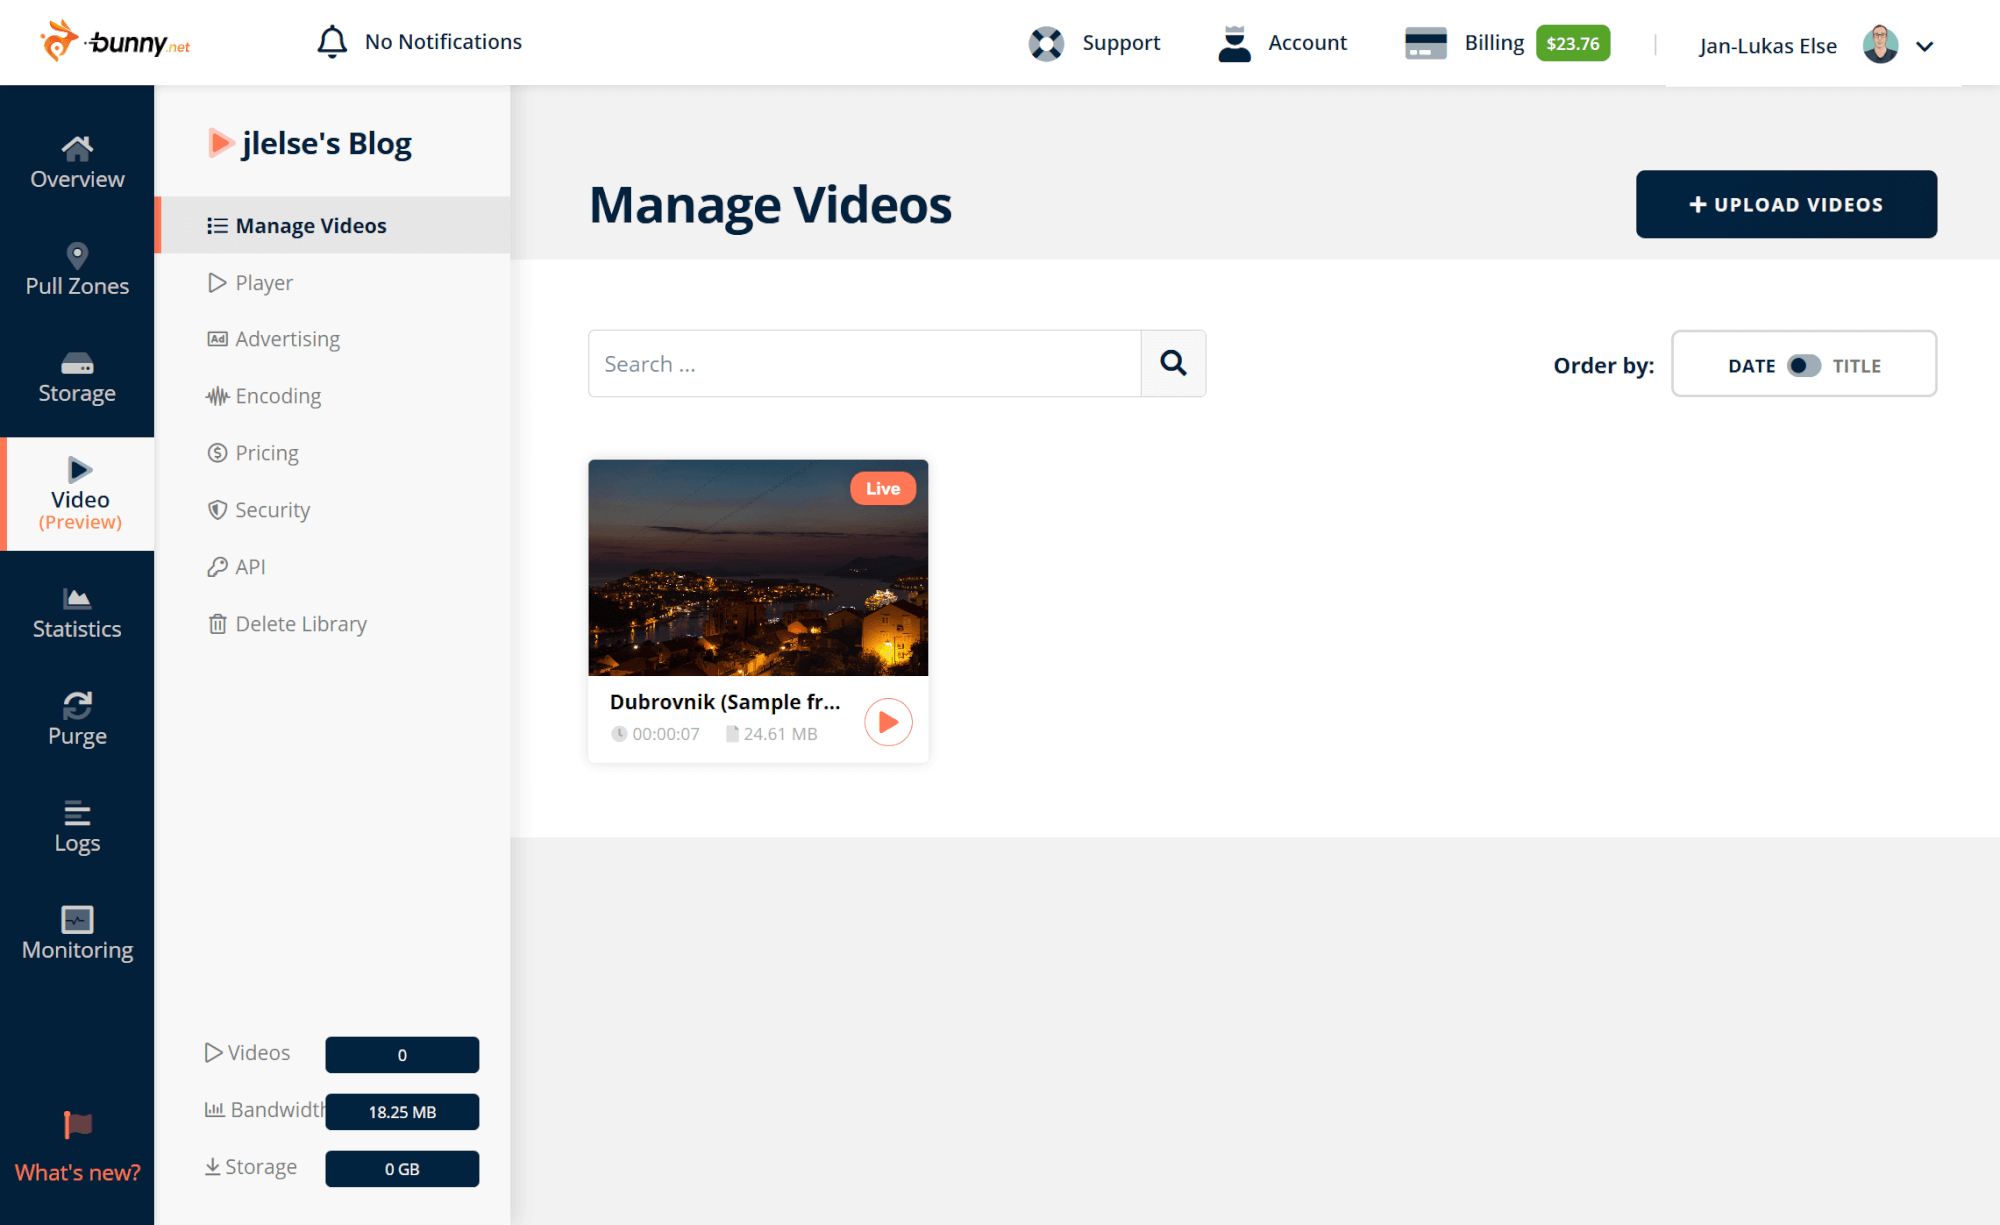Toggle the Date/Title order switch

click(x=1804, y=365)
